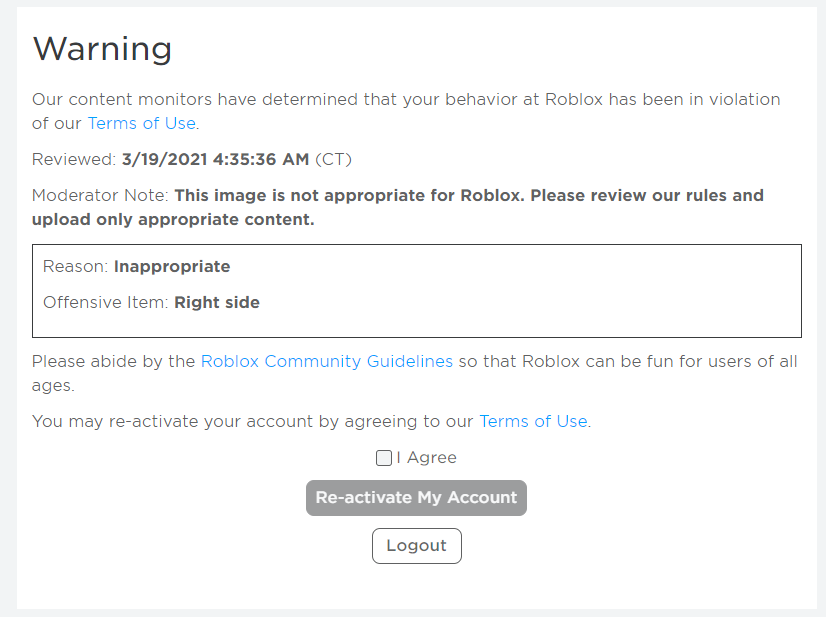Select the Warning heading text

click(x=102, y=49)
